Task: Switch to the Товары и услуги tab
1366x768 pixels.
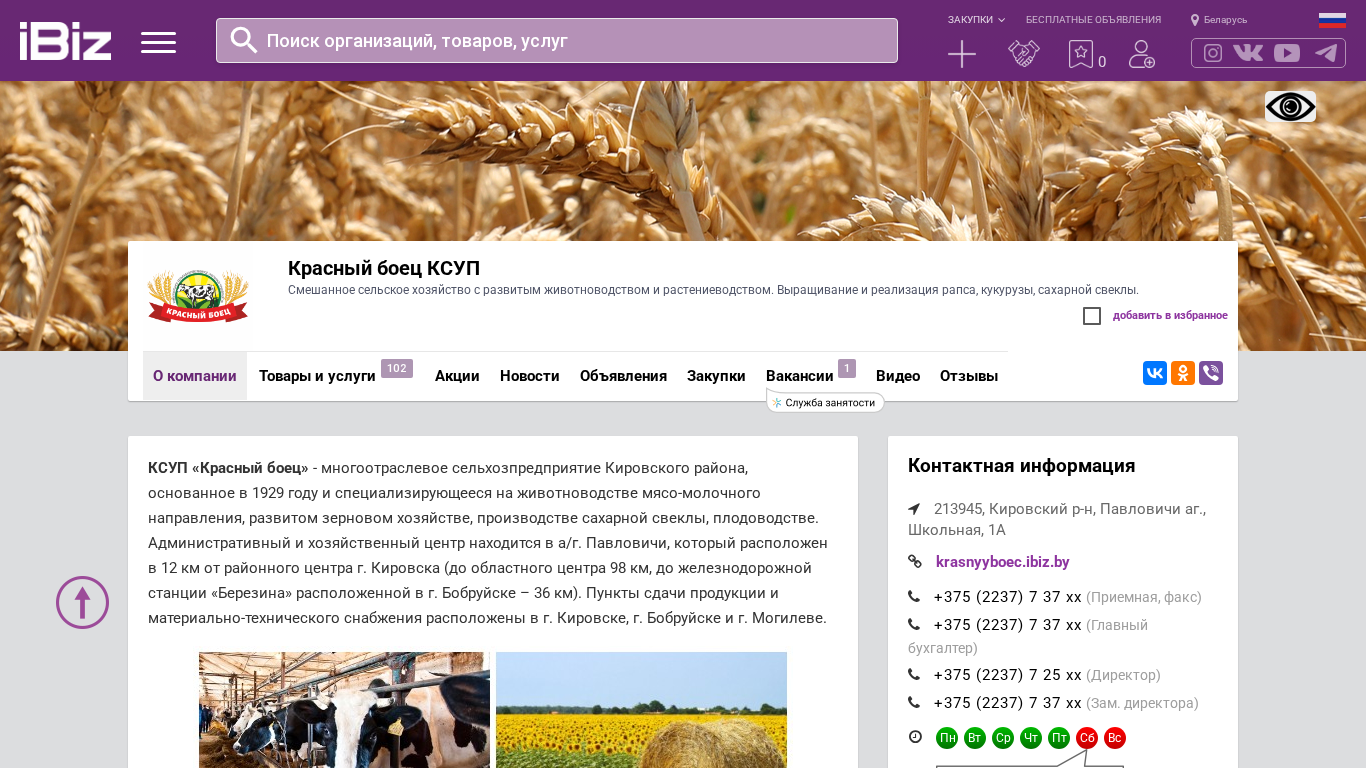Action: click(x=317, y=376)
